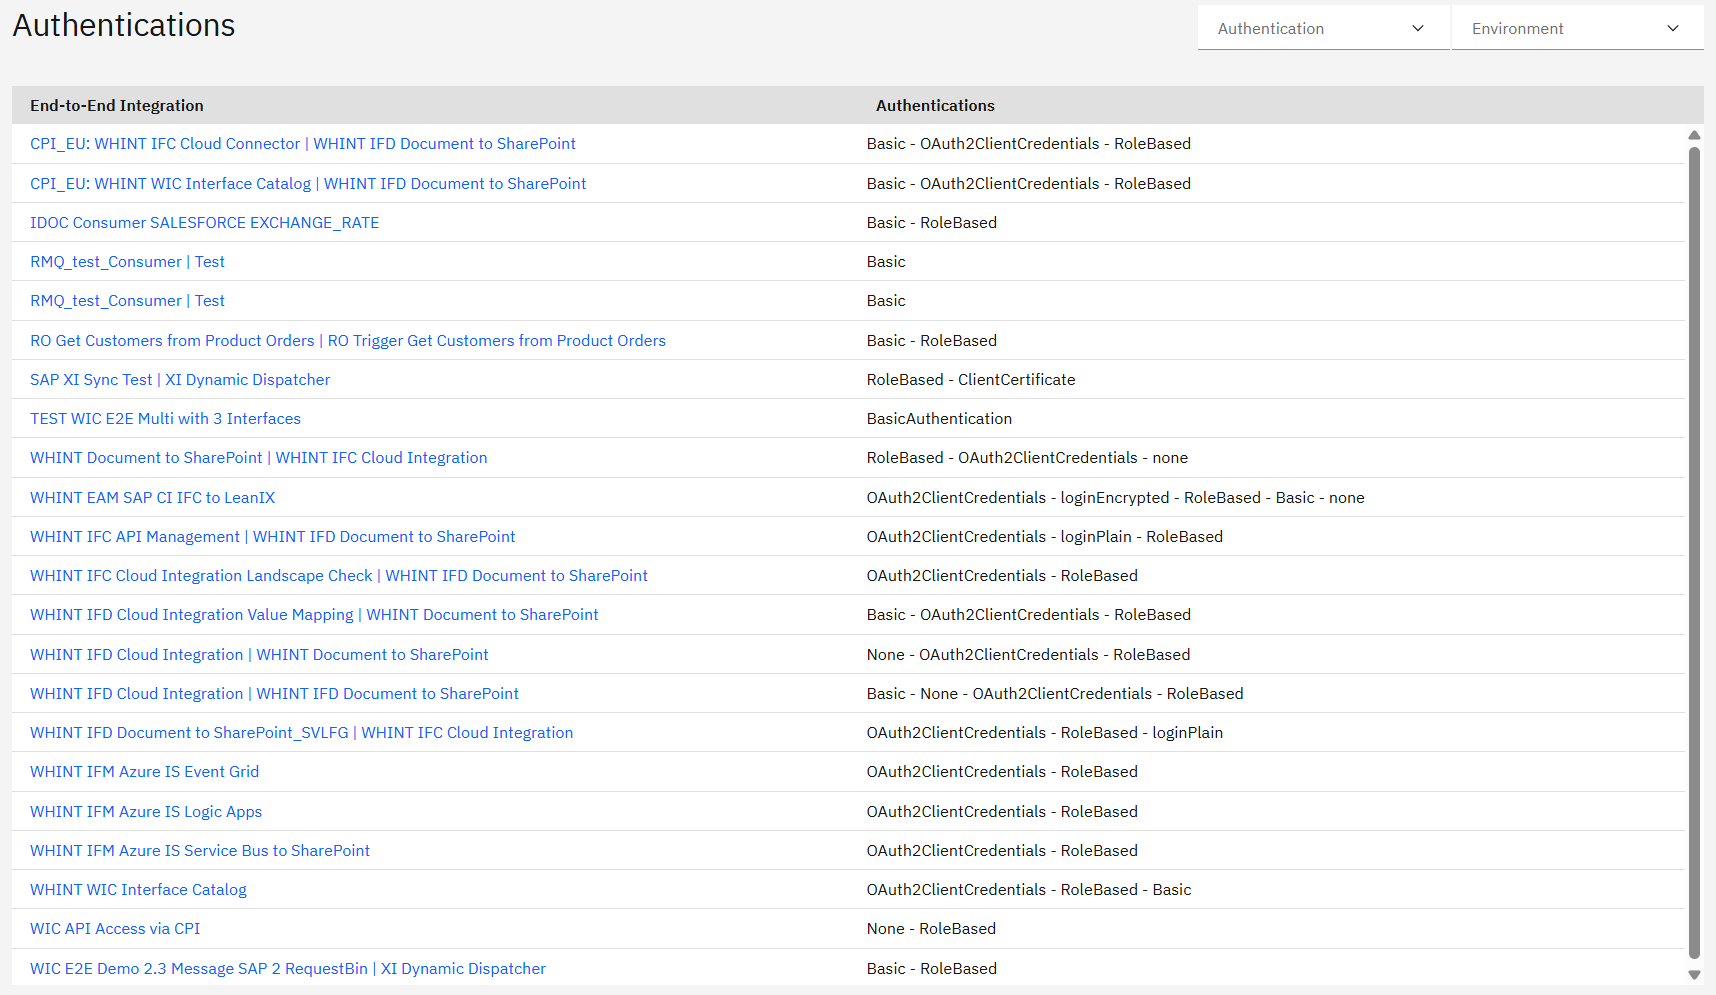Screen dimensions: 1716x995
Task: Open the Authentication filter dropdown
Action: pos(1322,29)
